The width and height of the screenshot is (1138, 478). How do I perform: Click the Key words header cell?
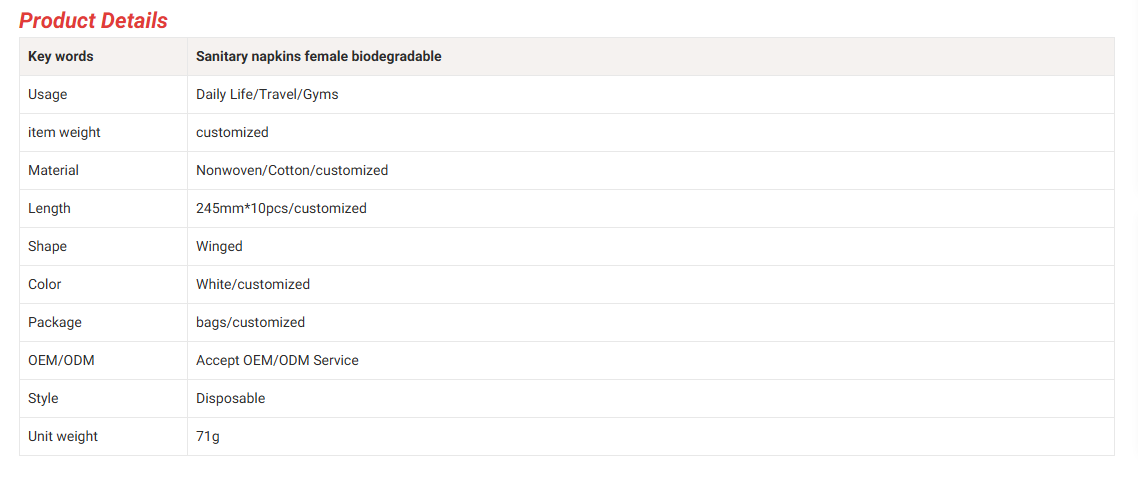(61, 56)
